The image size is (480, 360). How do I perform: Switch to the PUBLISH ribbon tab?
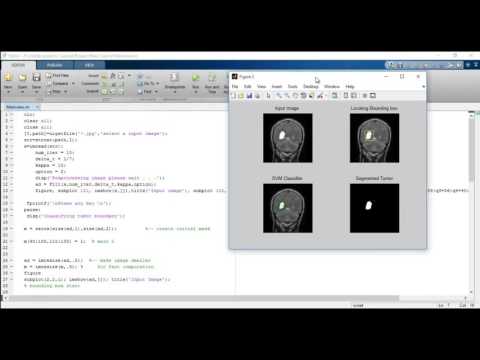pos(55,65)
